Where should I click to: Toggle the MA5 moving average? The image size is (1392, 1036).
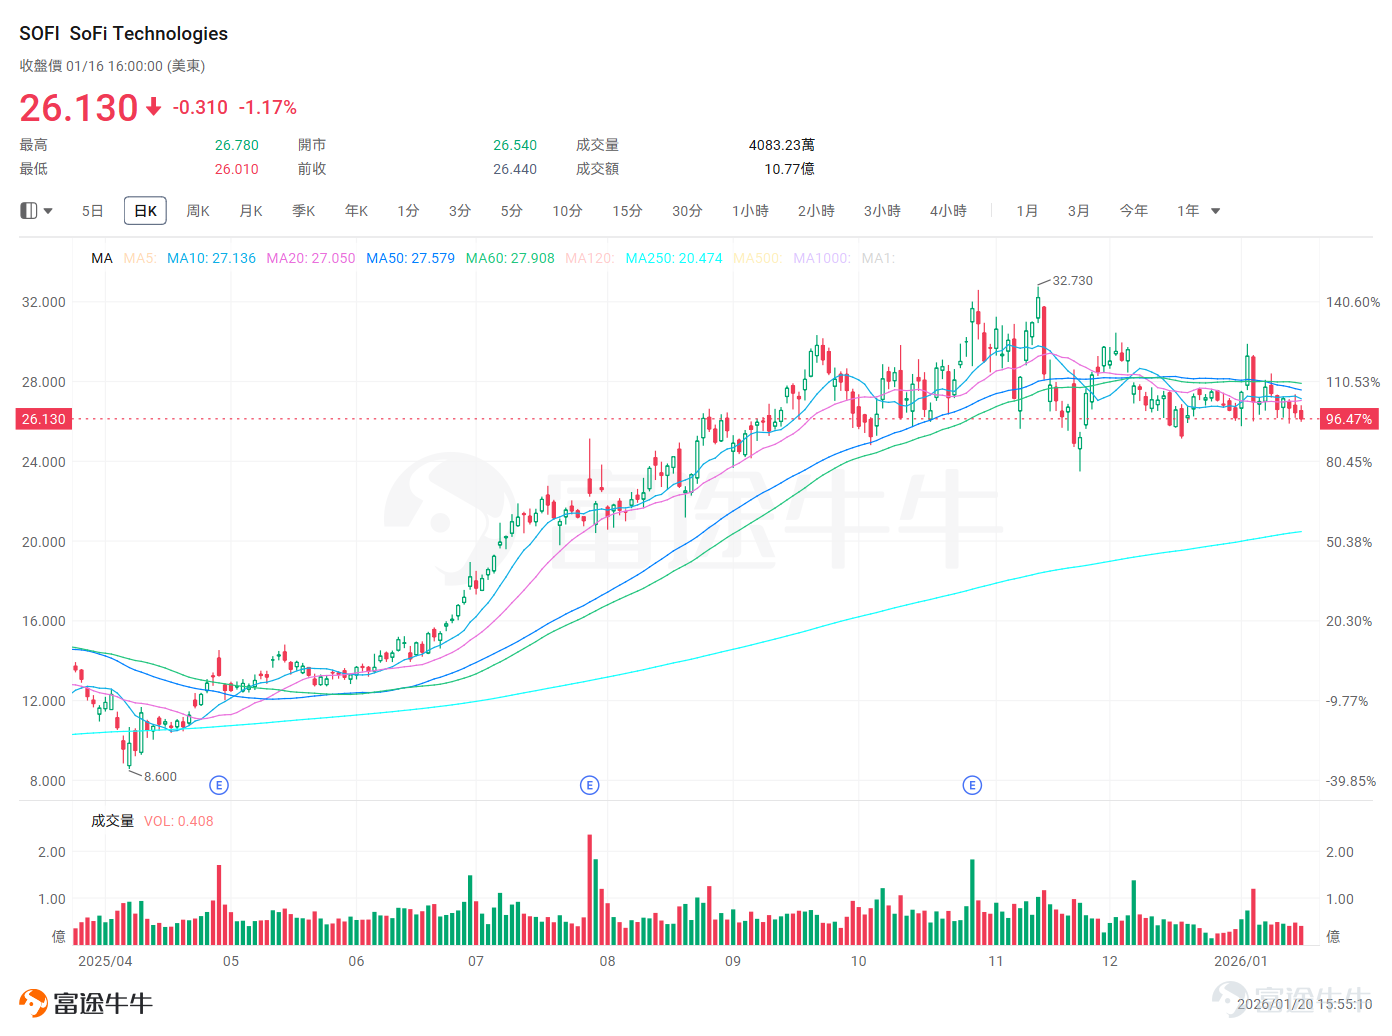tap(140, 258)
